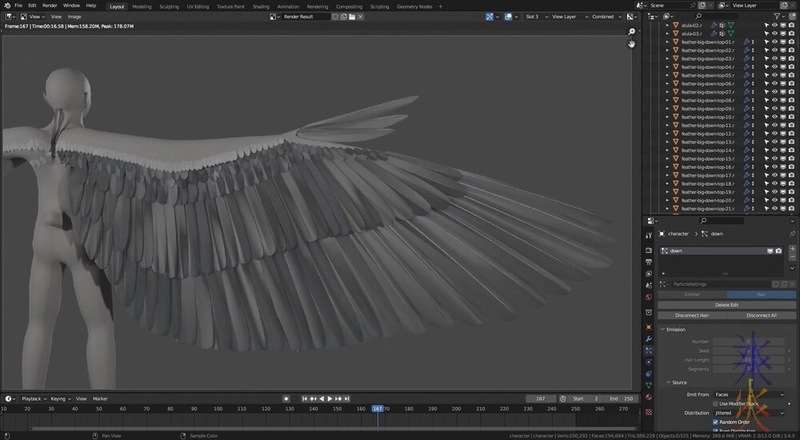
Task: Pin the properties editor with the pin icon
Action: tap(790, 233)
